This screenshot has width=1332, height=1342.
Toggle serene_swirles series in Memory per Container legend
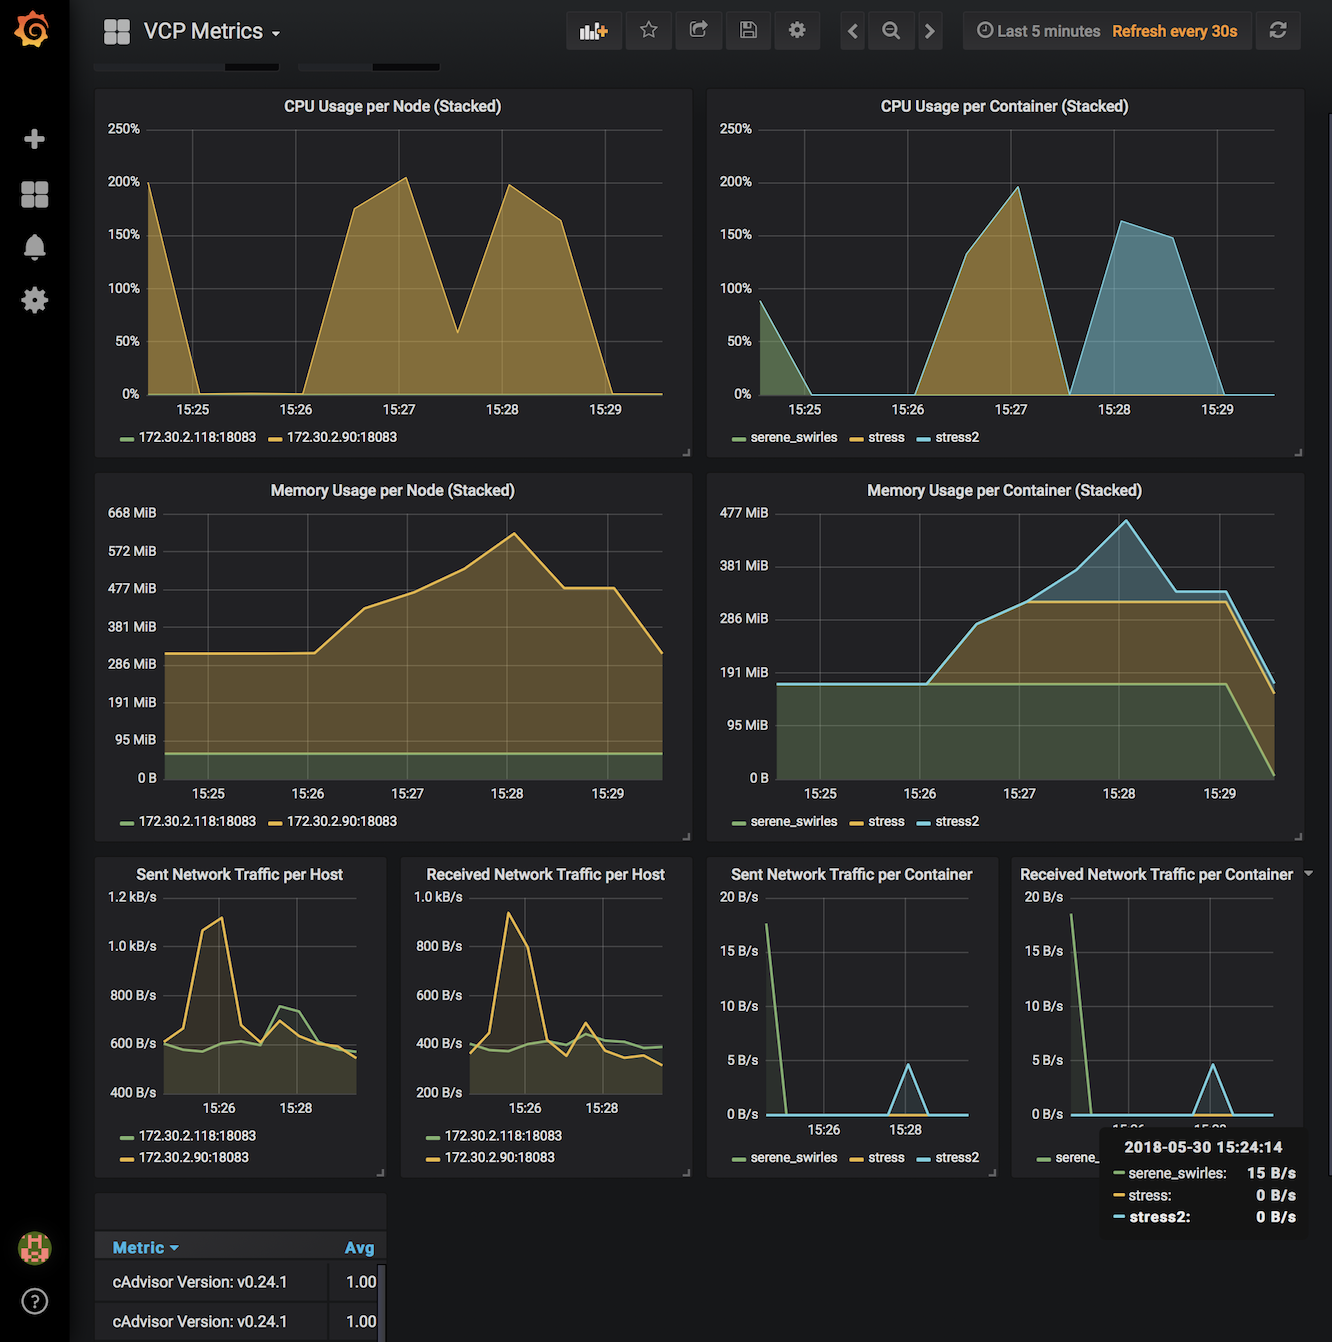coord(793,821)
